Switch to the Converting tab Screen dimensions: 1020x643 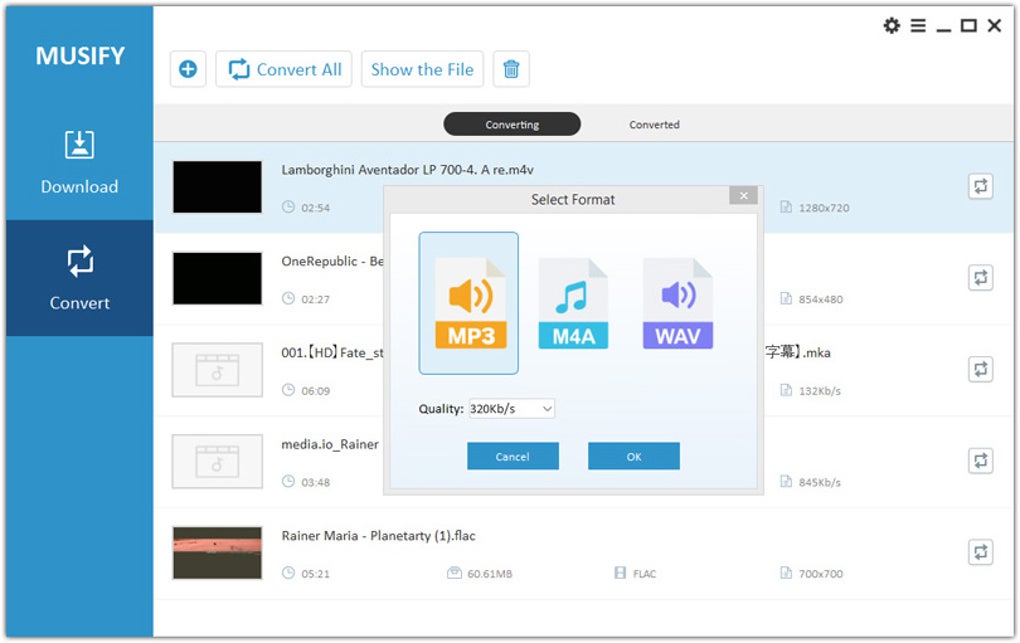click(x=512, y=123)
